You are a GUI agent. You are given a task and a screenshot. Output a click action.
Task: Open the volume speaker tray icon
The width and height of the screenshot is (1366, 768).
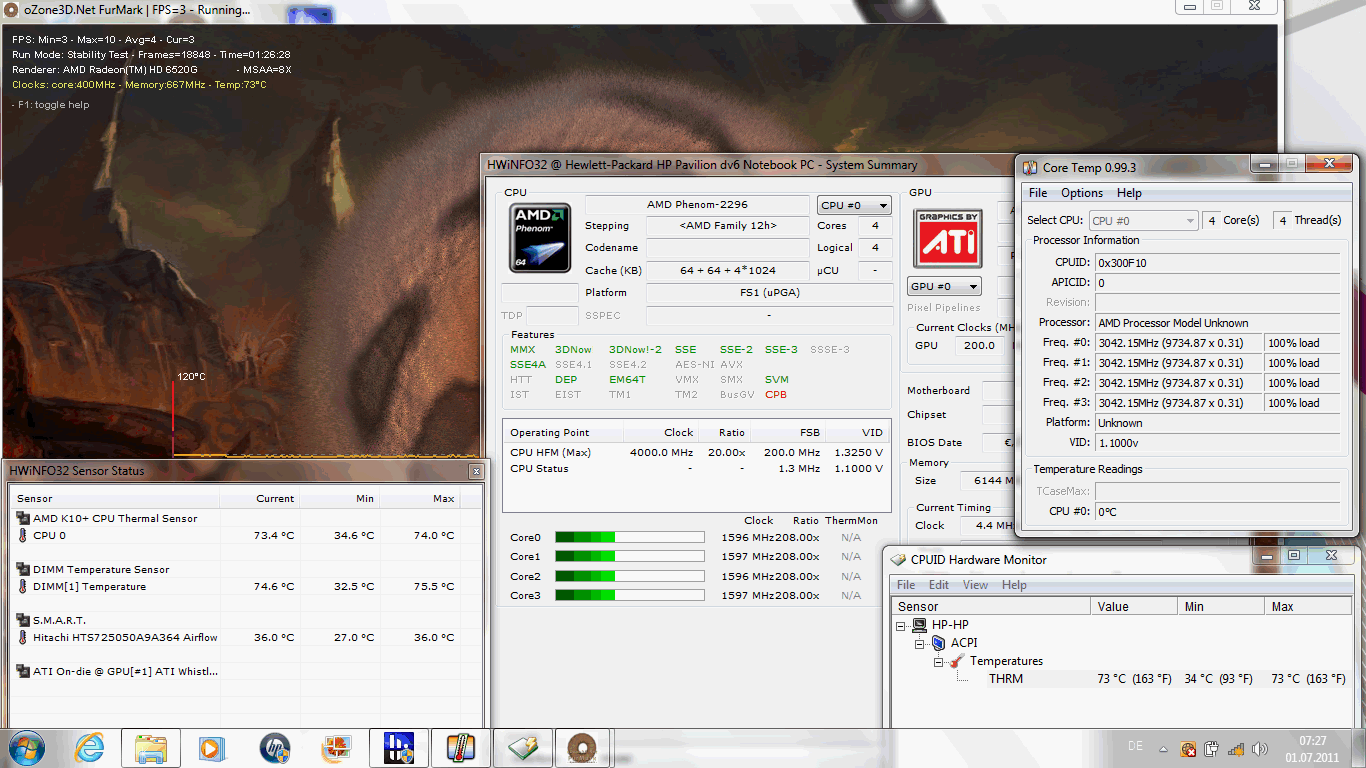pos(1259,748)
